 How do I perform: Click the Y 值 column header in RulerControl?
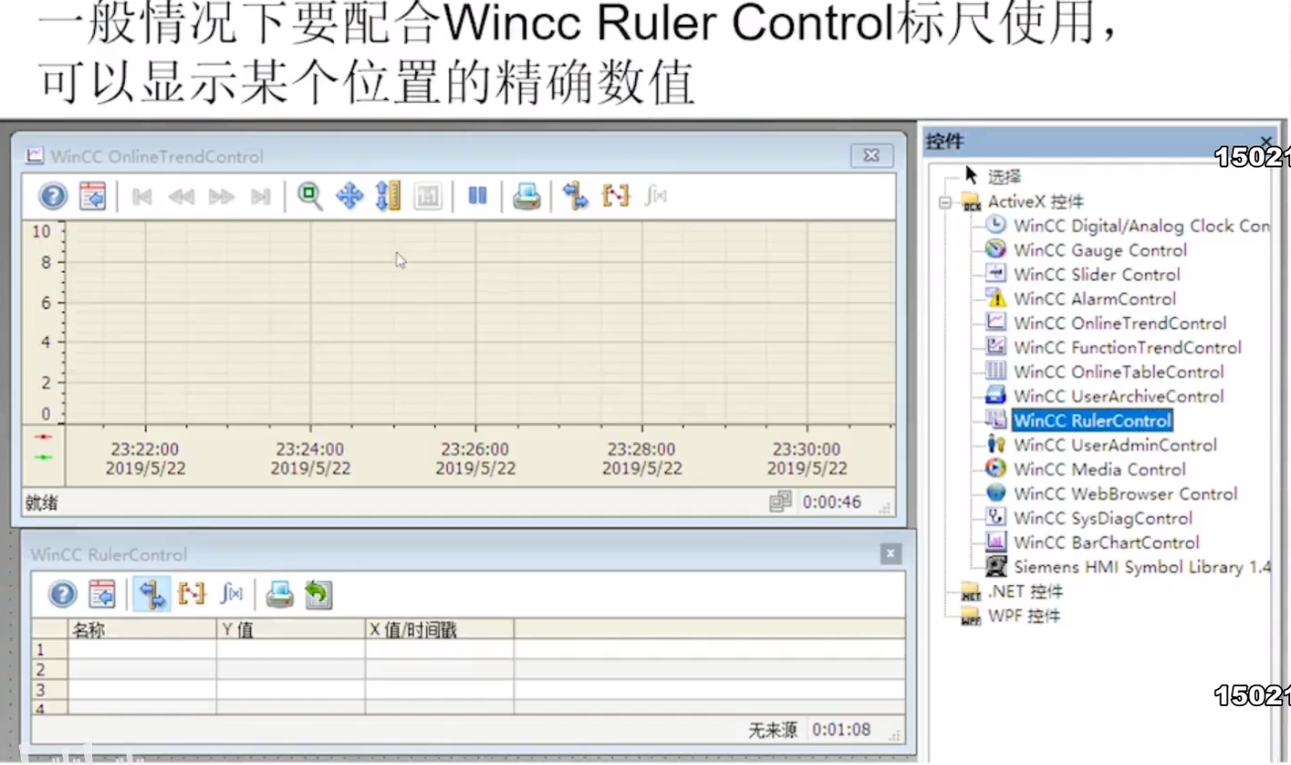(x=238, y=629)
